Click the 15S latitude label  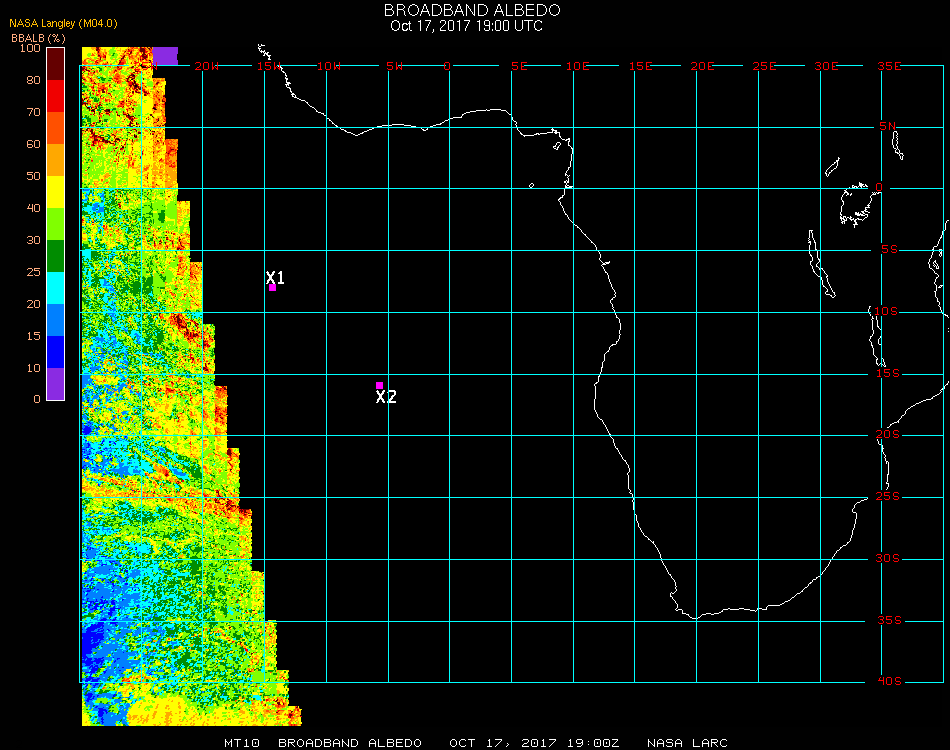888,373
